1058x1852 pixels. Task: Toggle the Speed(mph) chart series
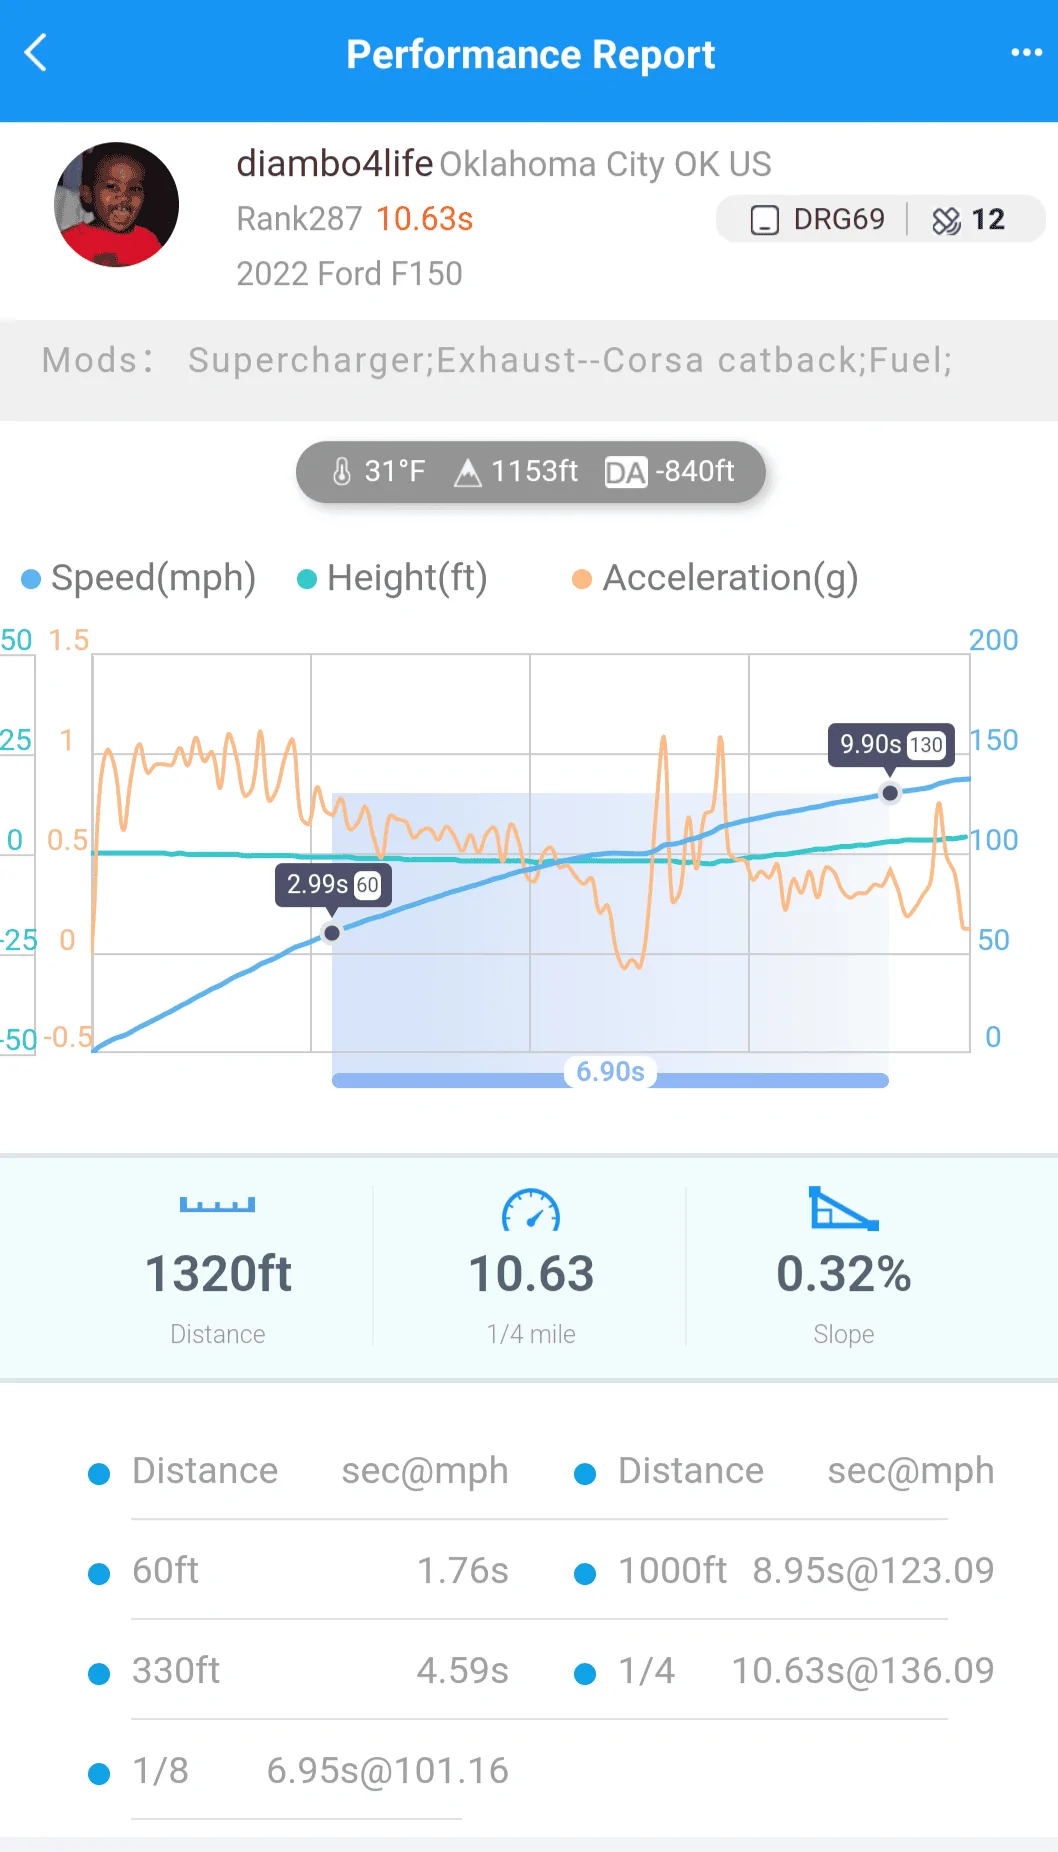pos(139,578)
